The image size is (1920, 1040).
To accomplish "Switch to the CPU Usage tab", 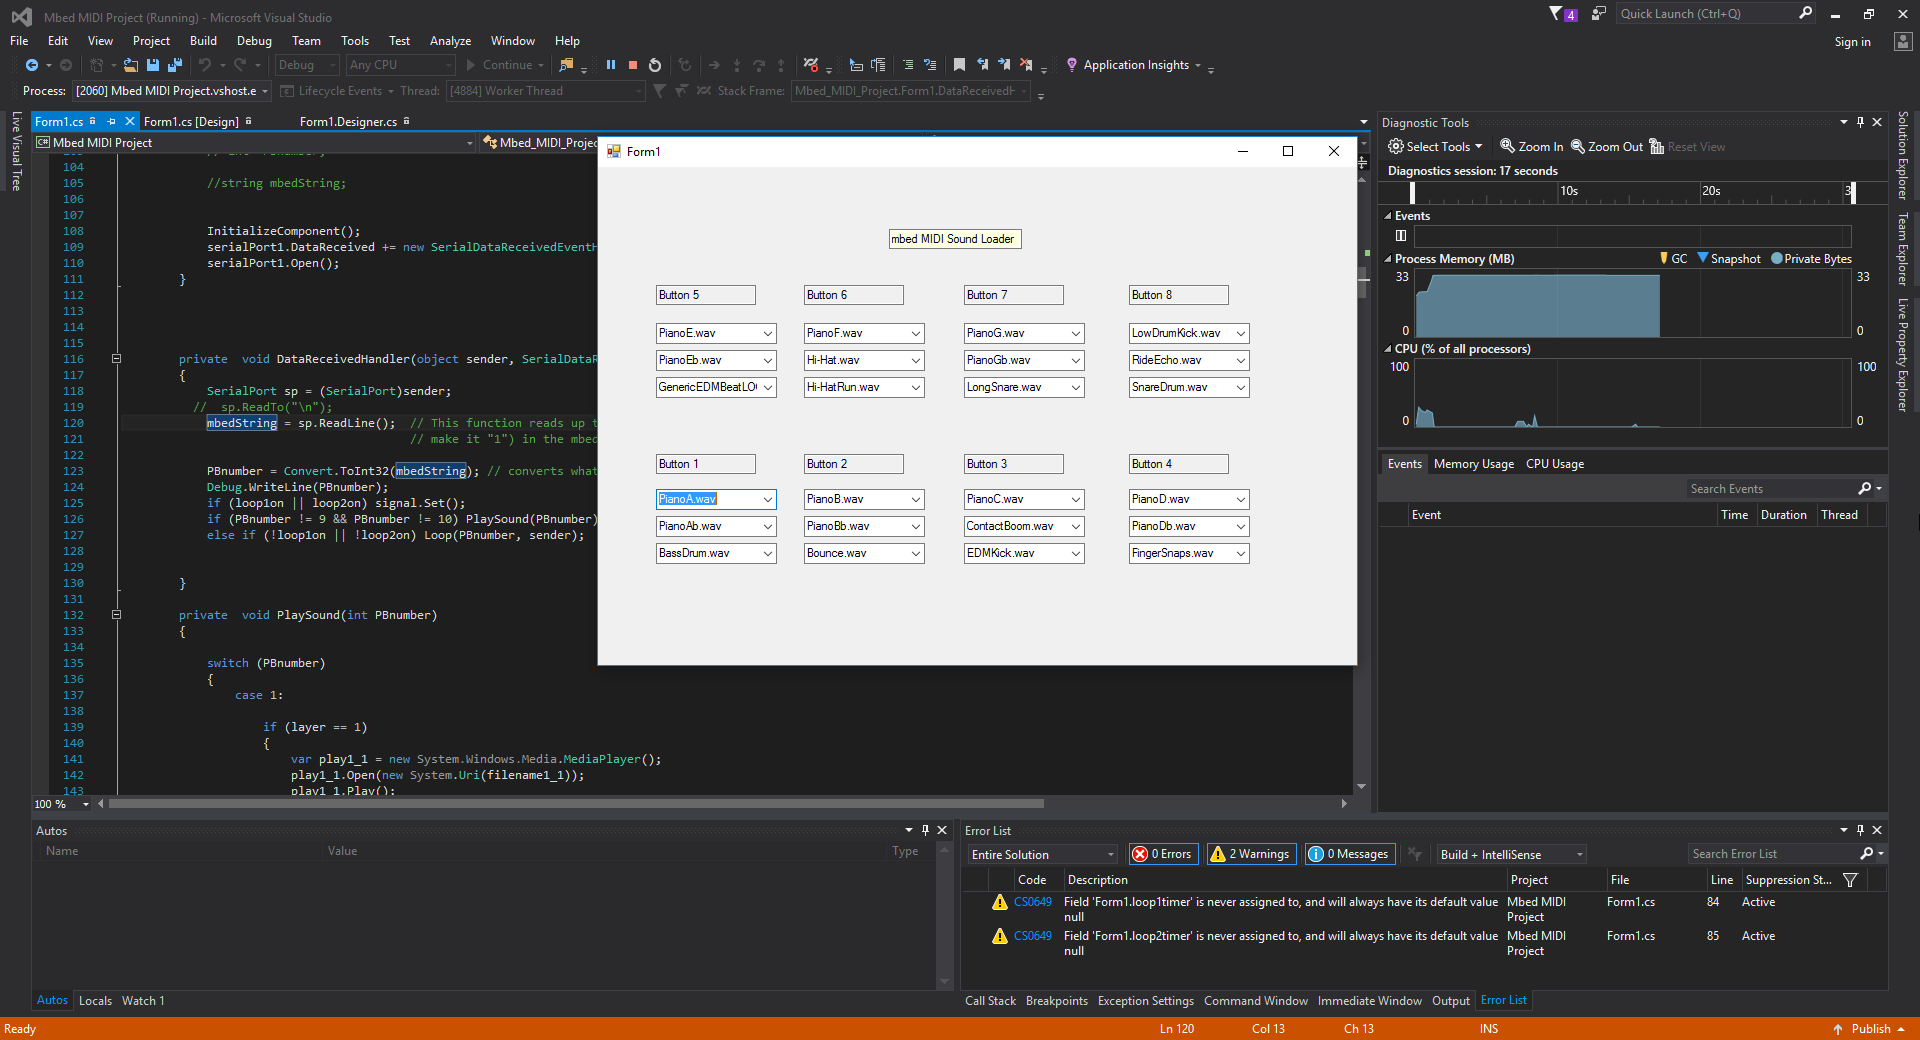I will pos(1554,464).
